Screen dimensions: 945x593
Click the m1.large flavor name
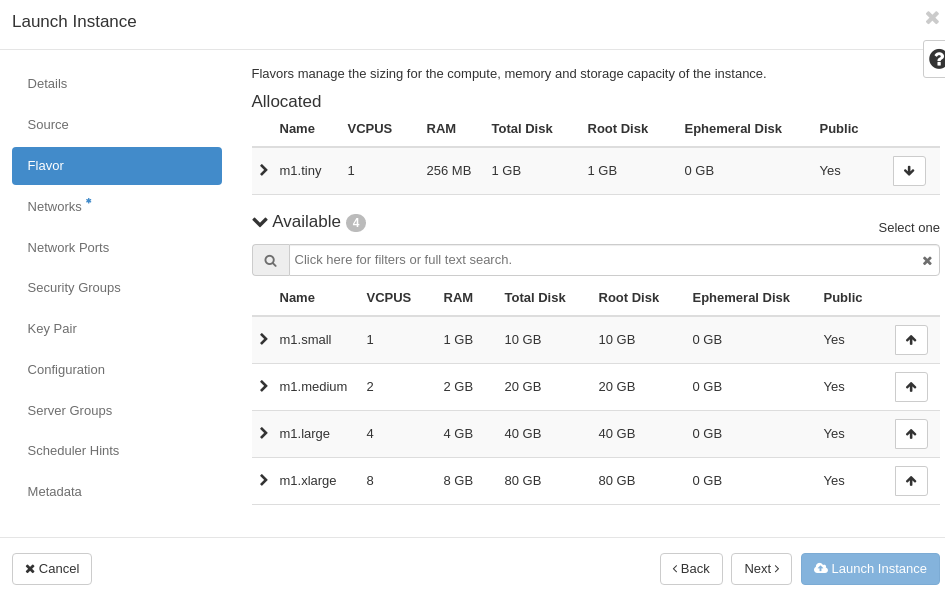pos(304,434)
